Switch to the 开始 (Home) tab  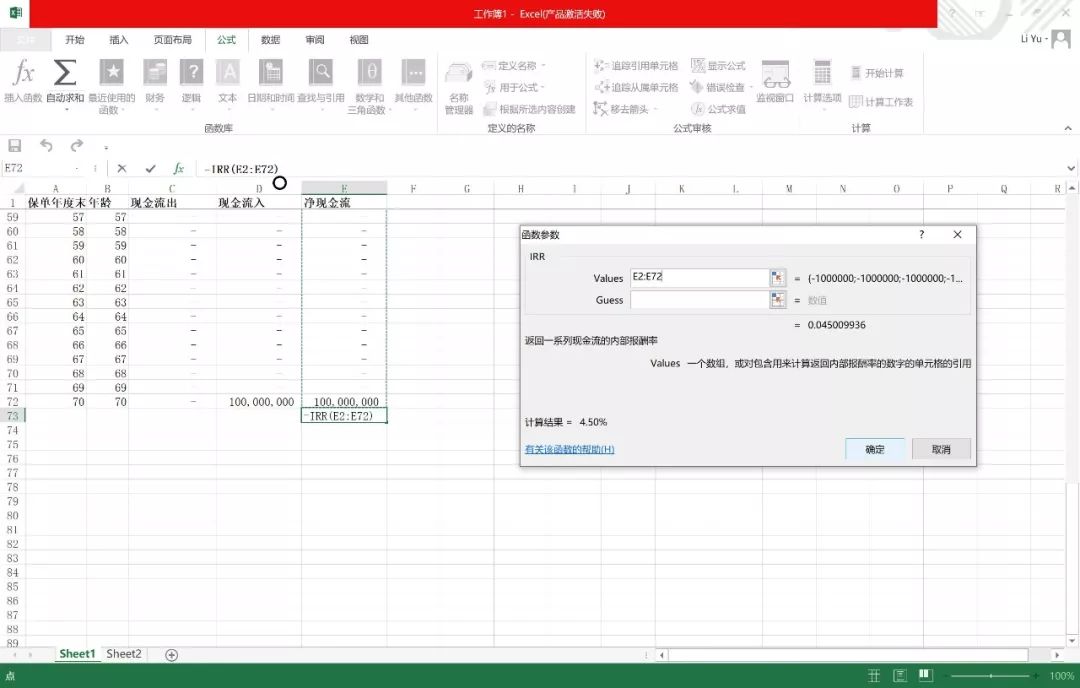click(x=74, y=40)
